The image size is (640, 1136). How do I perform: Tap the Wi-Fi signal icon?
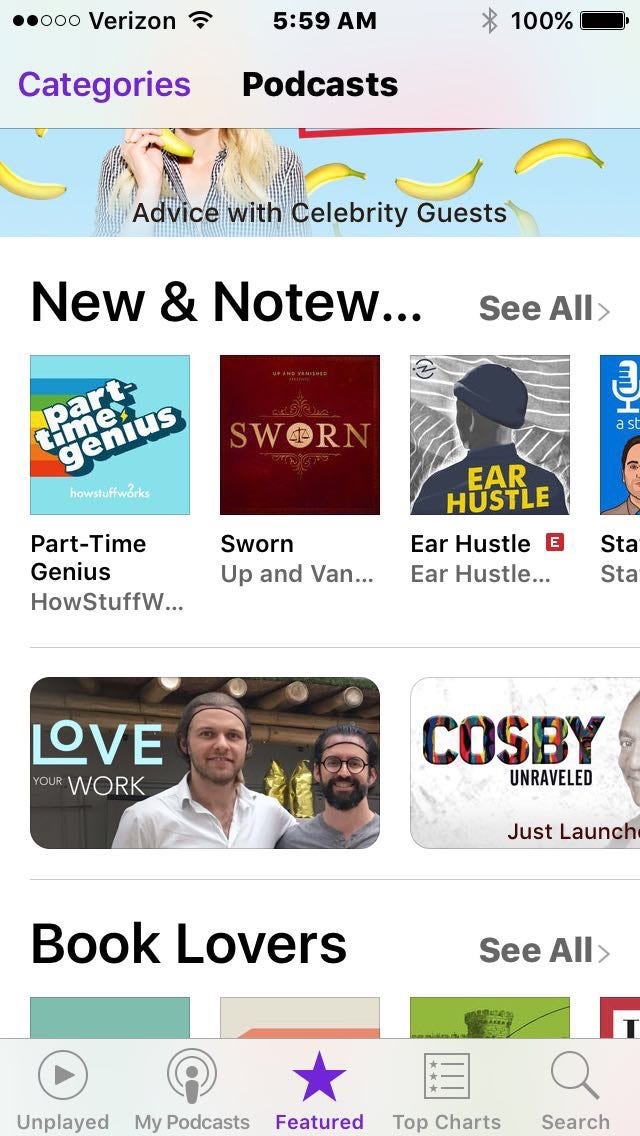199,20
